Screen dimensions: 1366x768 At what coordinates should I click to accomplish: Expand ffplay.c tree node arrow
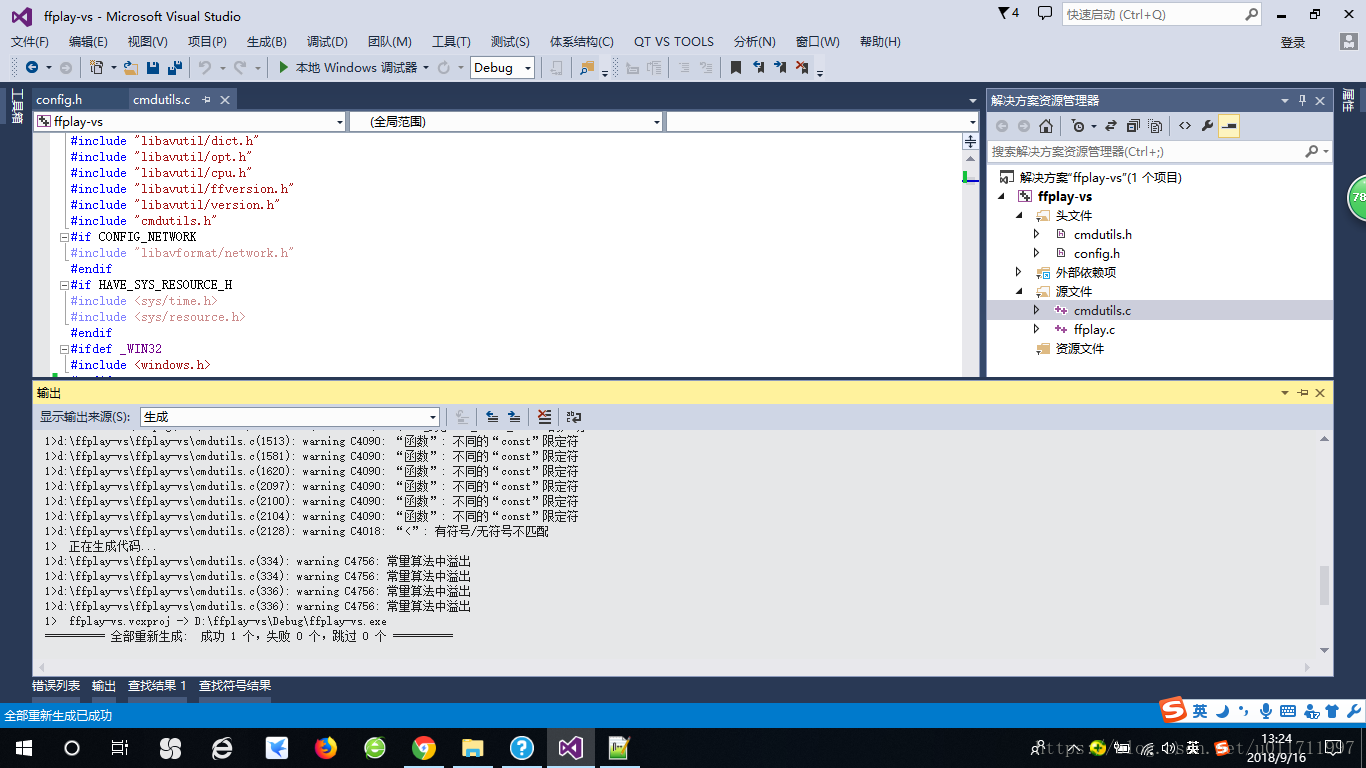tap(1037, 329)
